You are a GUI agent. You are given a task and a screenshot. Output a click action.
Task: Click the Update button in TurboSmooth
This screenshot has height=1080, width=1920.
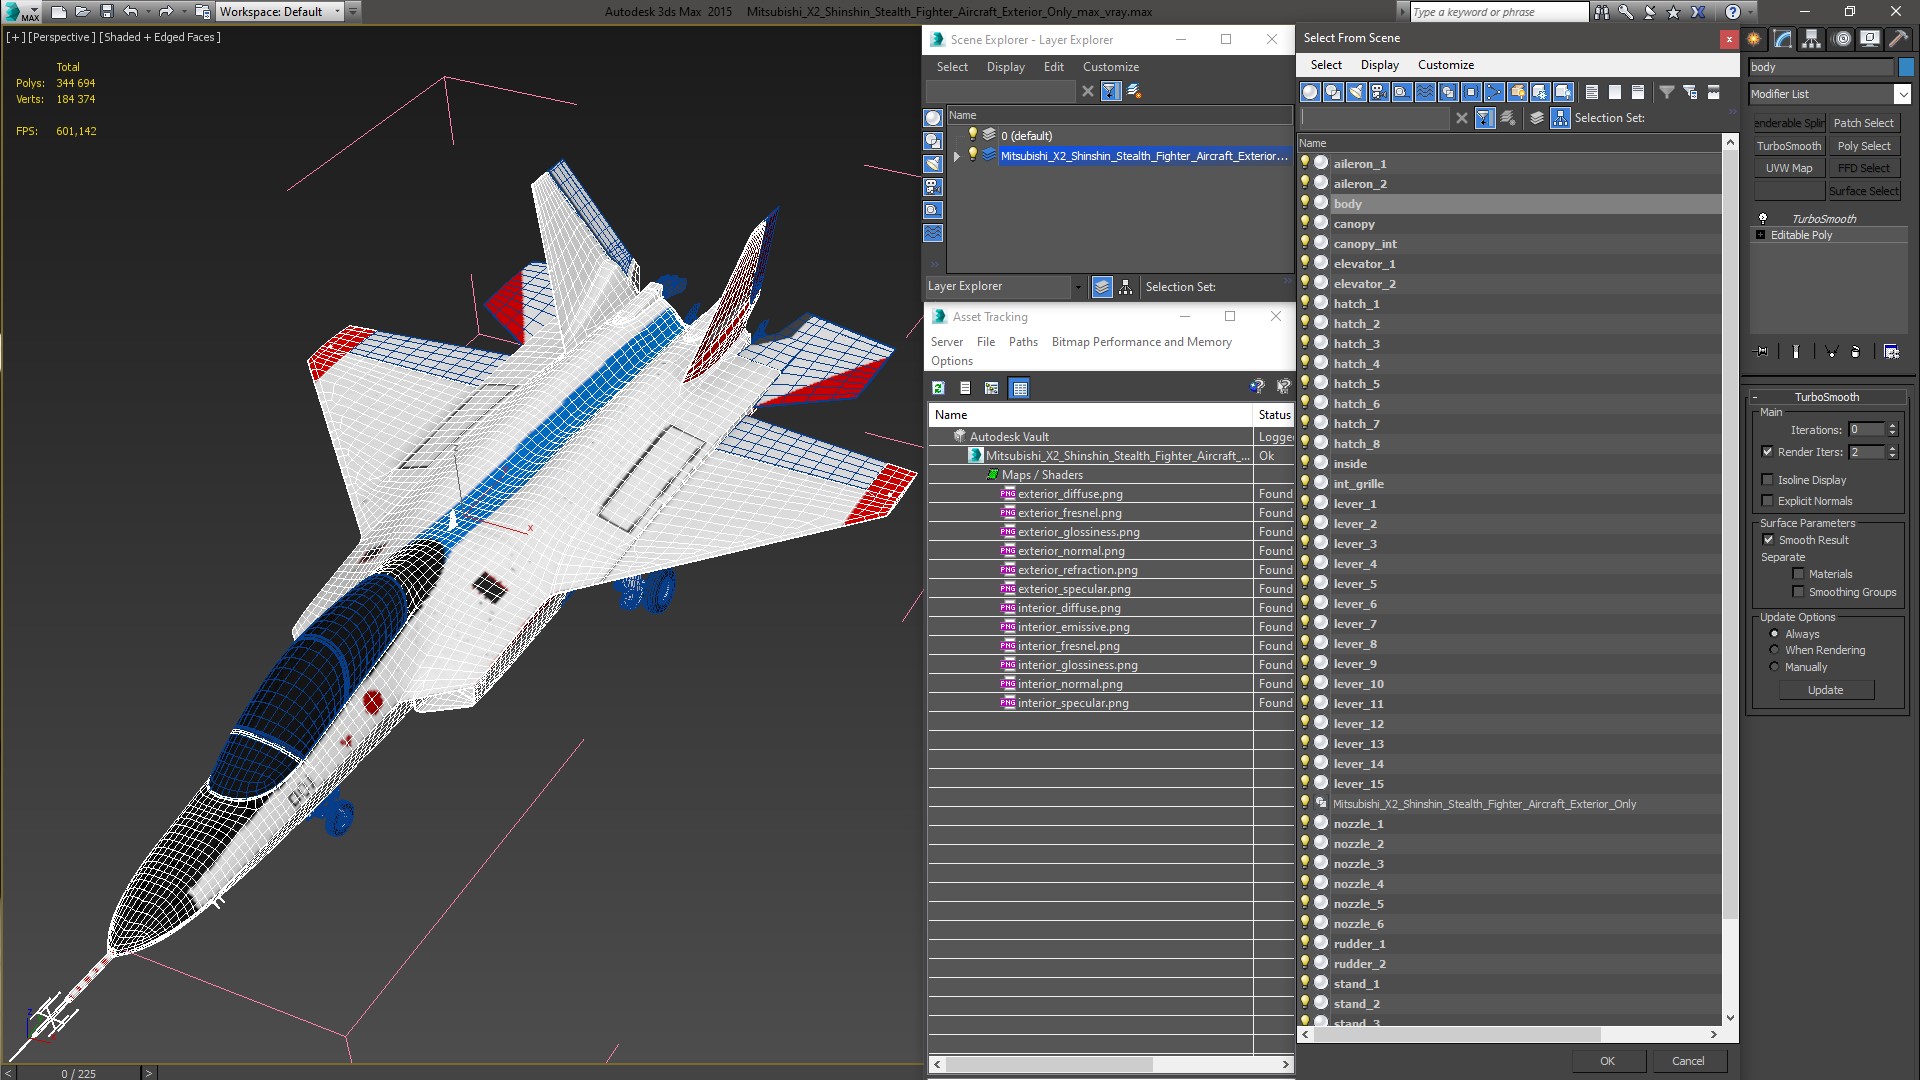[1825, 690]
